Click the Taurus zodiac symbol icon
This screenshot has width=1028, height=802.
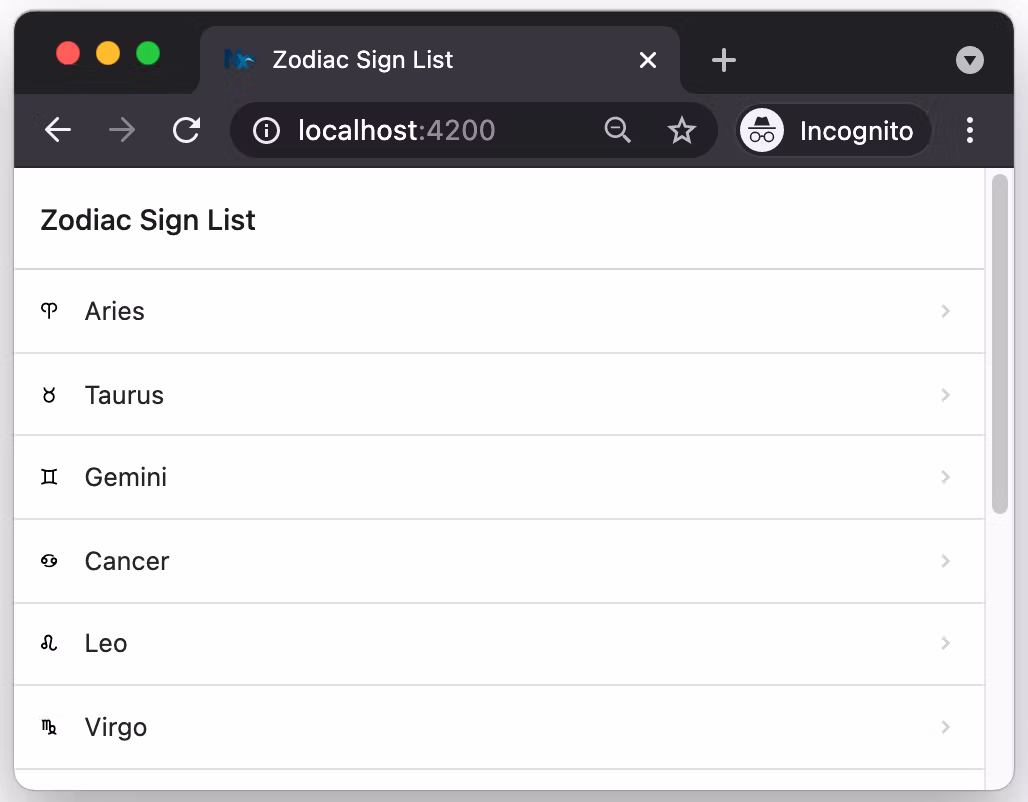click(49, 395)
